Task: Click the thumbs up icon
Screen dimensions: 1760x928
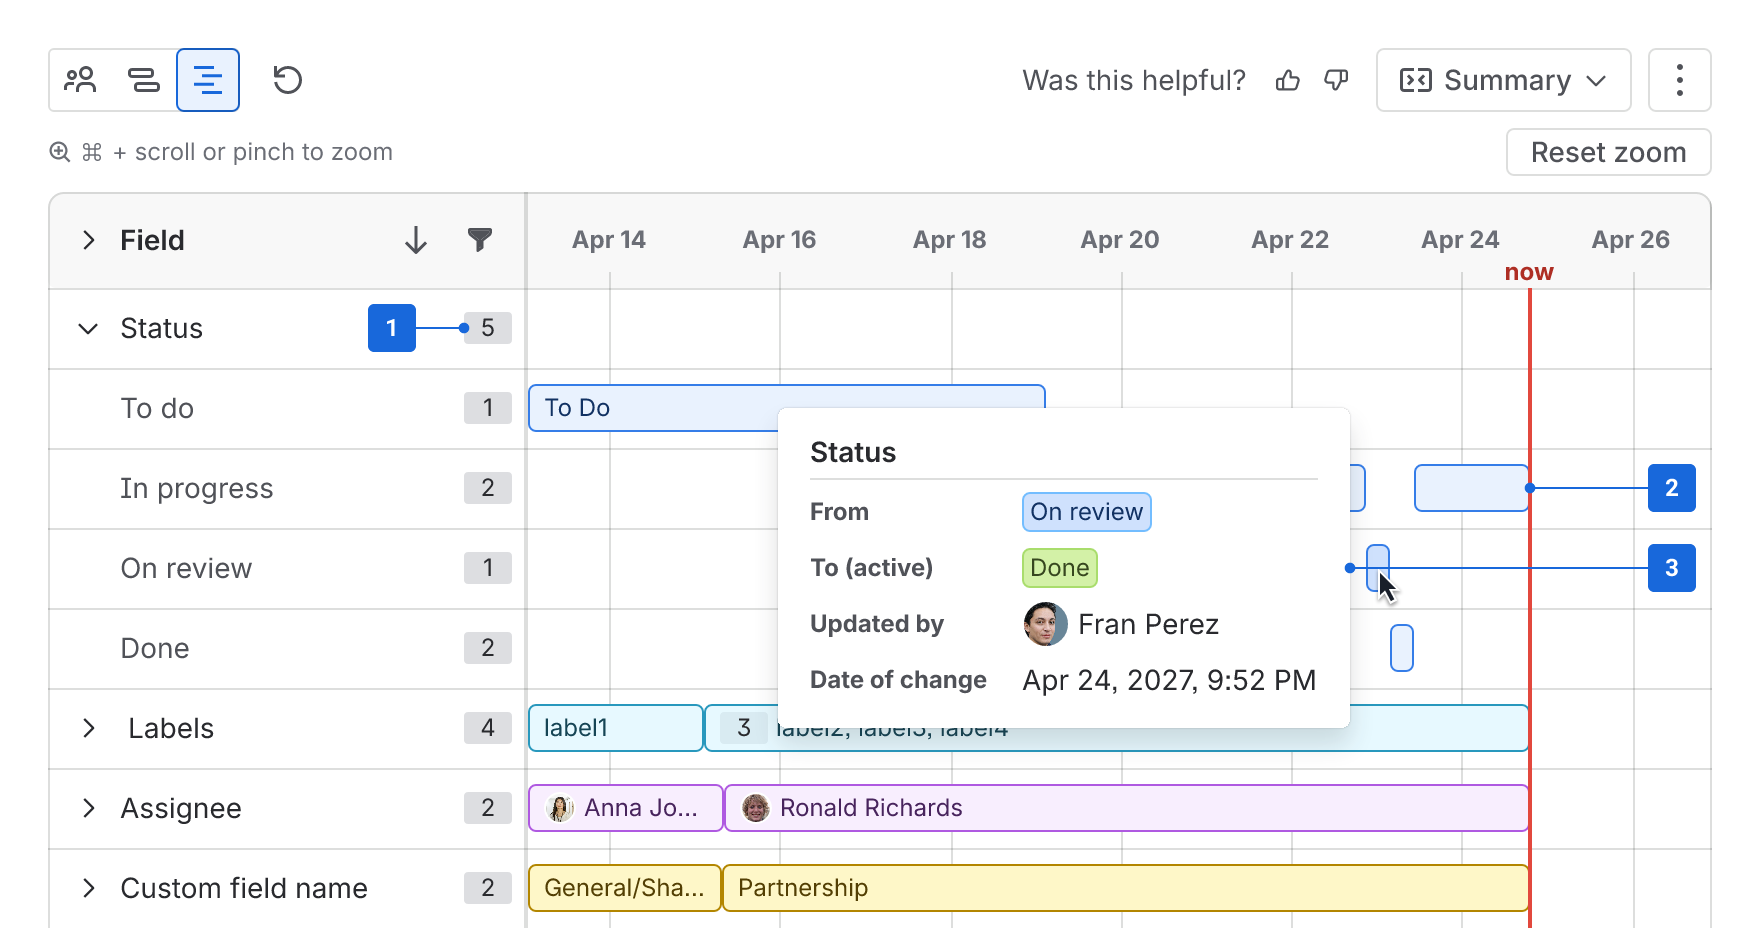Action: point(1288,80)
